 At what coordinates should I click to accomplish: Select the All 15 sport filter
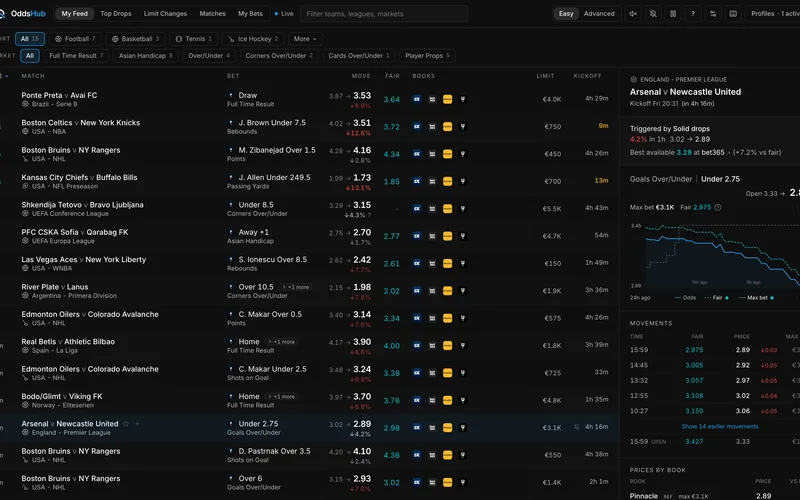(30, 39)
